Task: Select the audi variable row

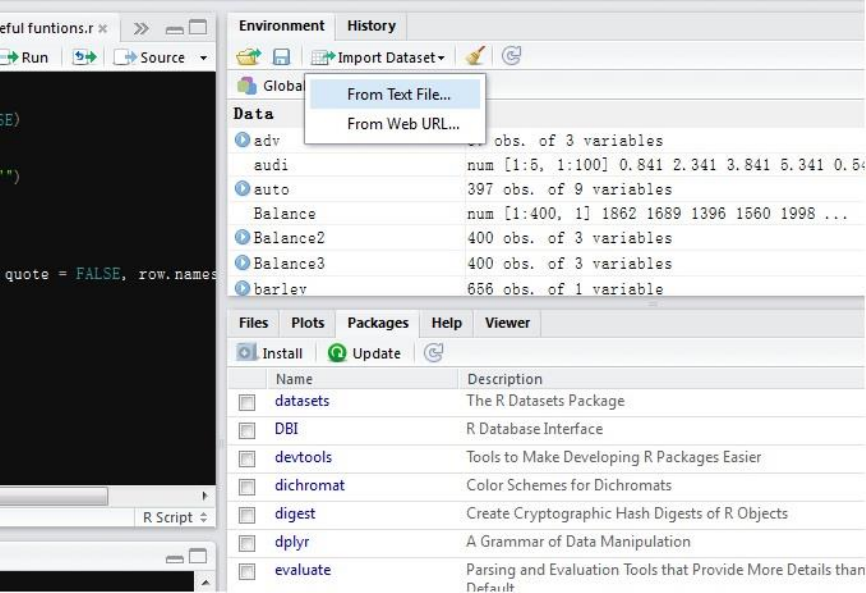Action: (547, 165)
